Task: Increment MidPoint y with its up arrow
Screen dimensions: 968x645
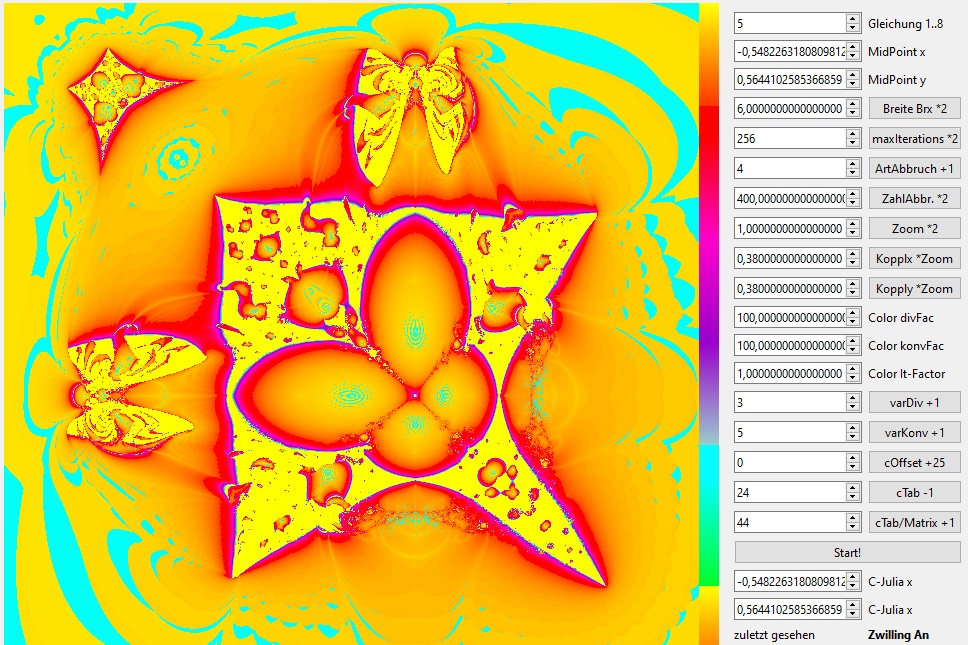Action: pos(853,74)
